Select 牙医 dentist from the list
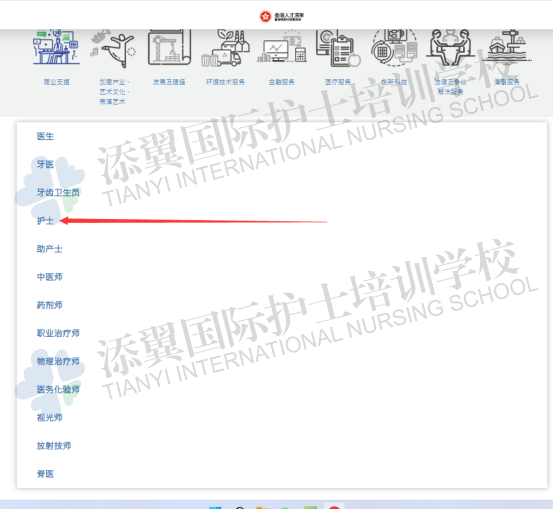The width and height of the screenshot is (553, 510). coord(45,164)
